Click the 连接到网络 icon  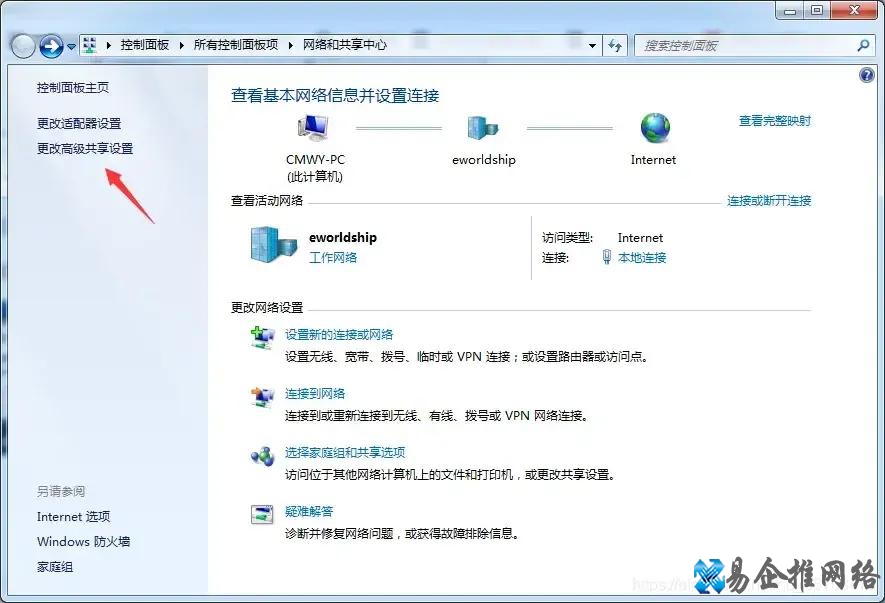click(x=262, y=396)
